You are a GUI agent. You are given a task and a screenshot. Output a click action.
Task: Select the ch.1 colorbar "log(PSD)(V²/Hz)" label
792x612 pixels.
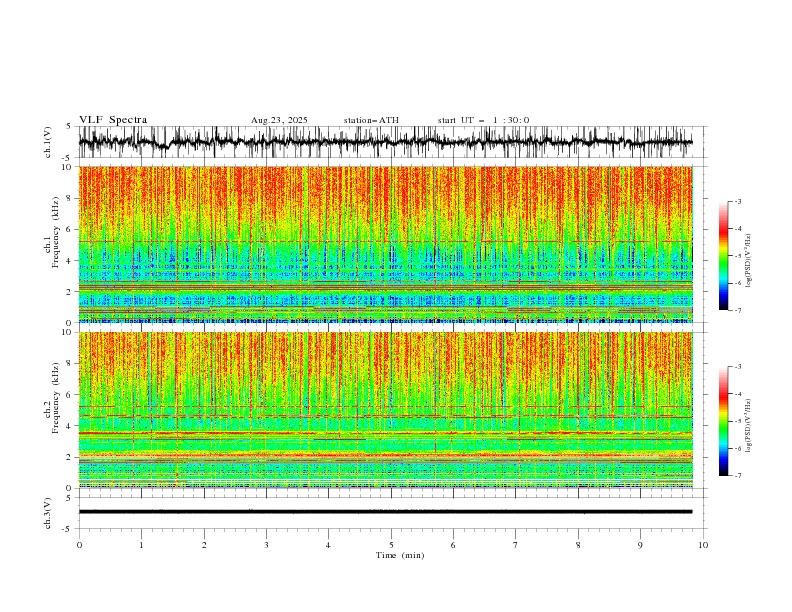point(749,261)
